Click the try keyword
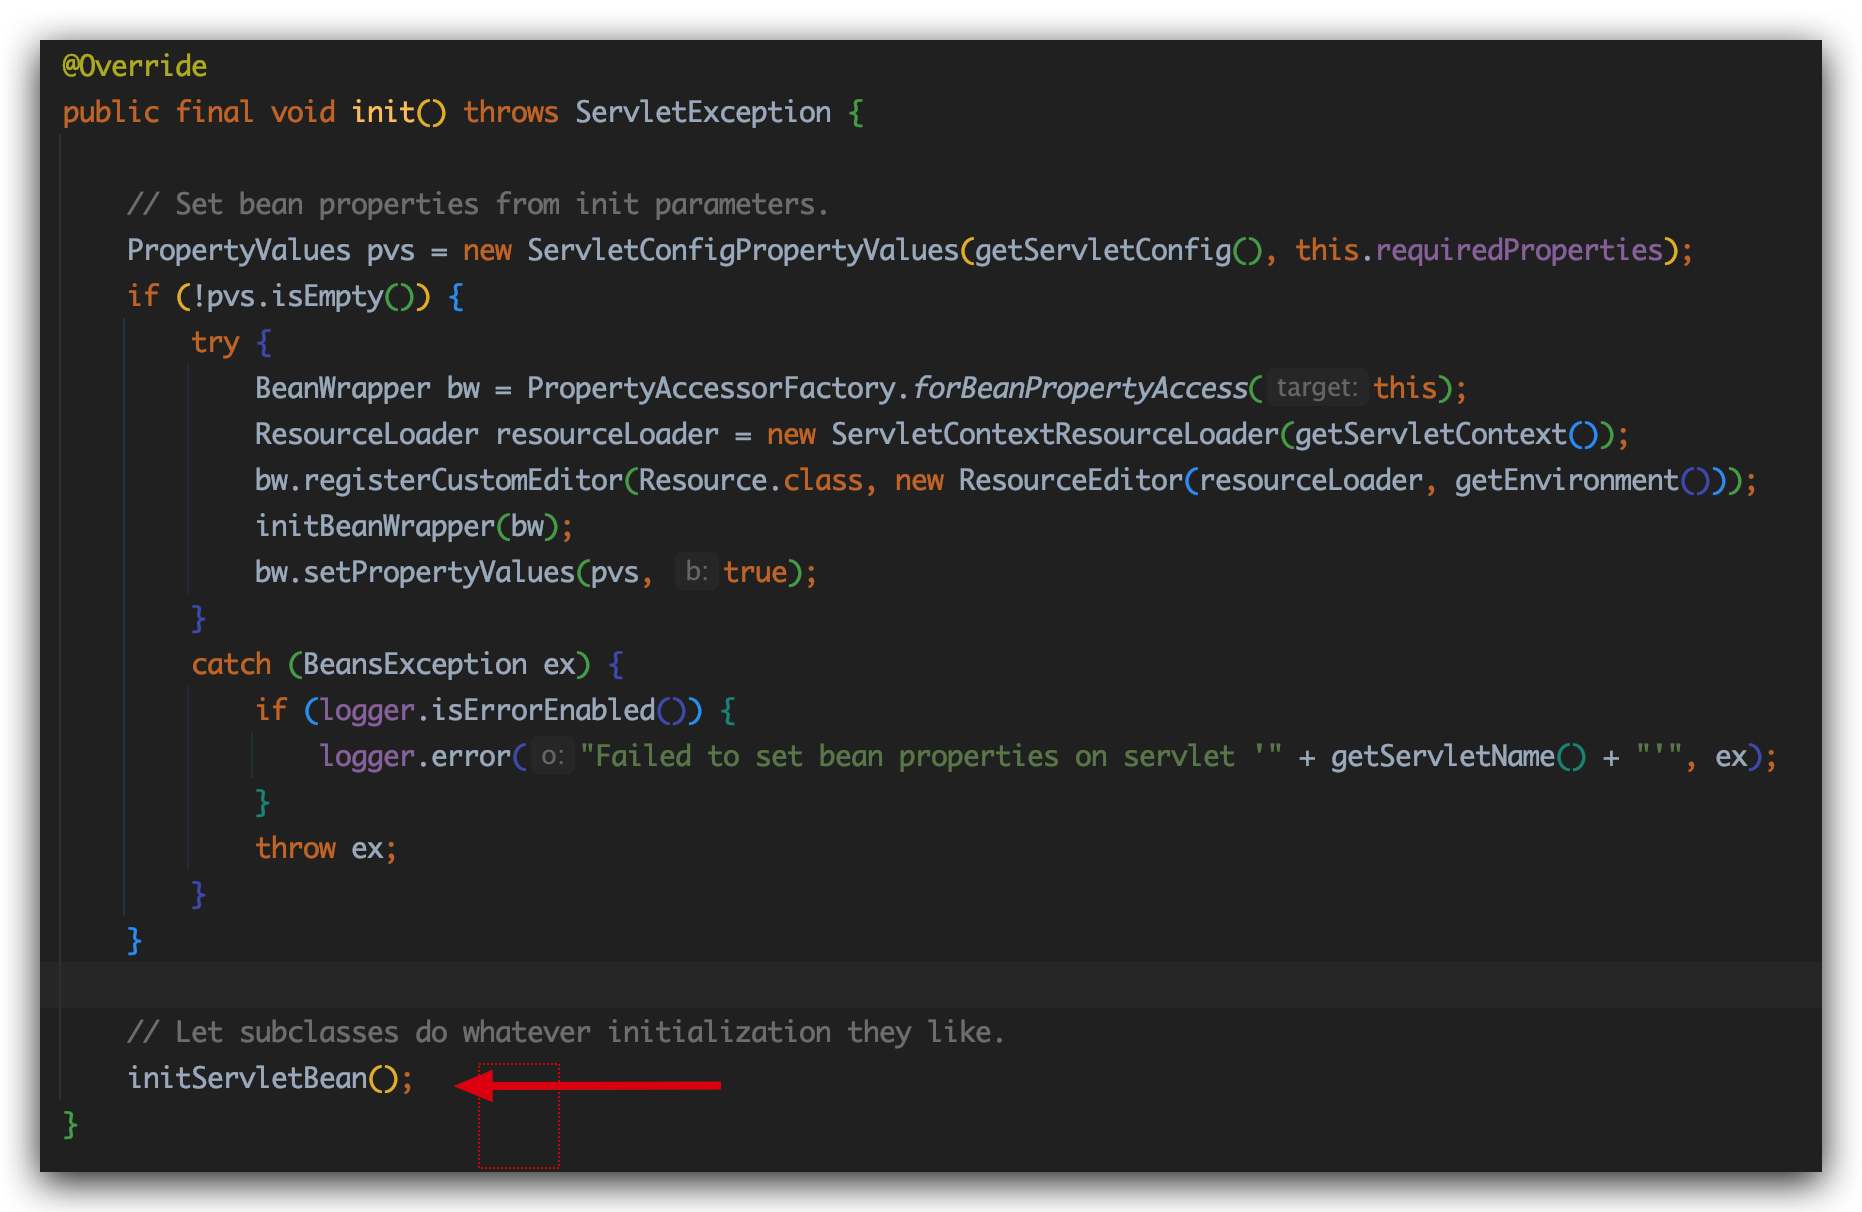This screenshot has height=1212, width=1862. coord(215,342)
